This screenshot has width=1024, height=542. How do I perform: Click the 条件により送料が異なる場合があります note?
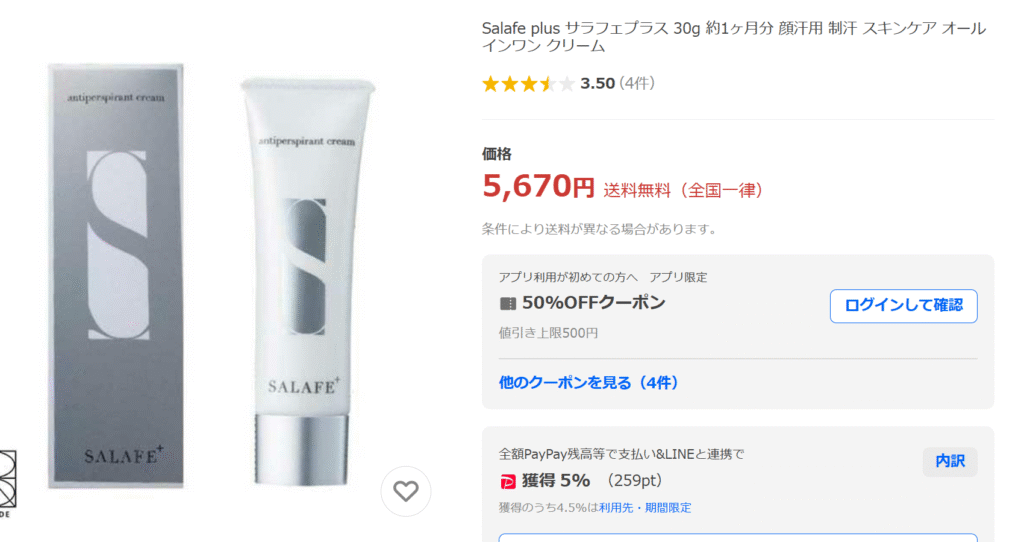click(x=599, y=229)
